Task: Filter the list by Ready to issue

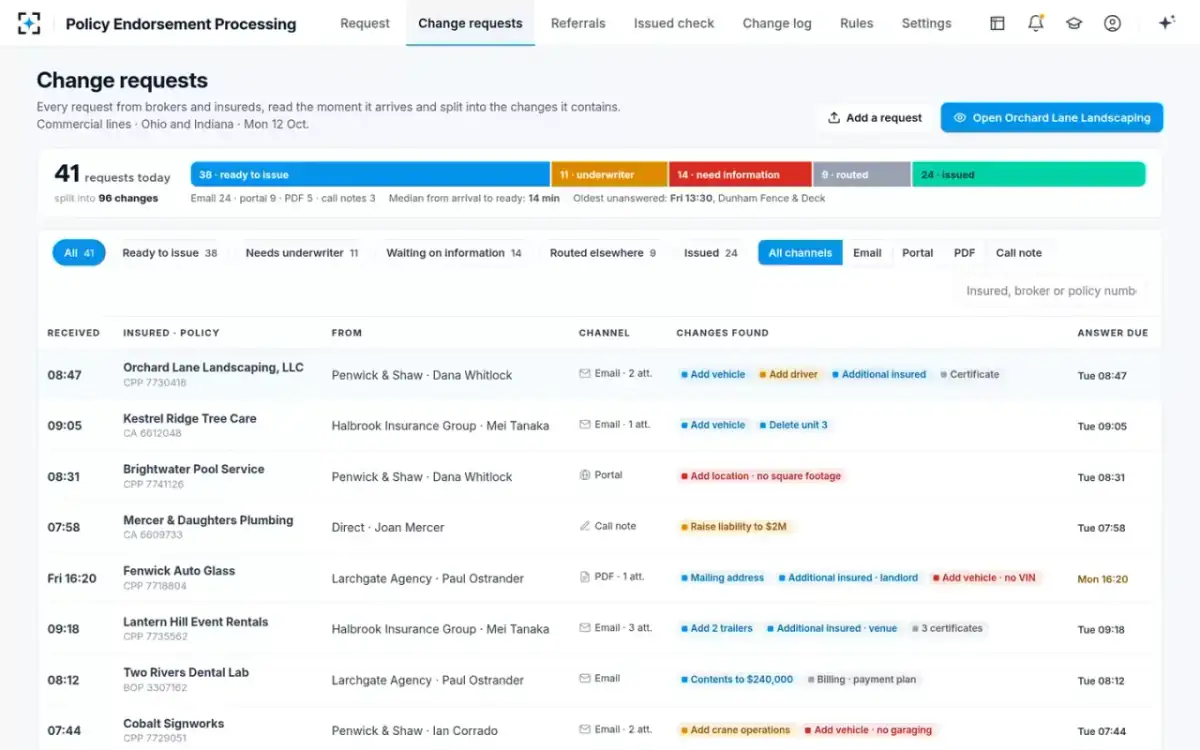Action: [x=170, y=253]
